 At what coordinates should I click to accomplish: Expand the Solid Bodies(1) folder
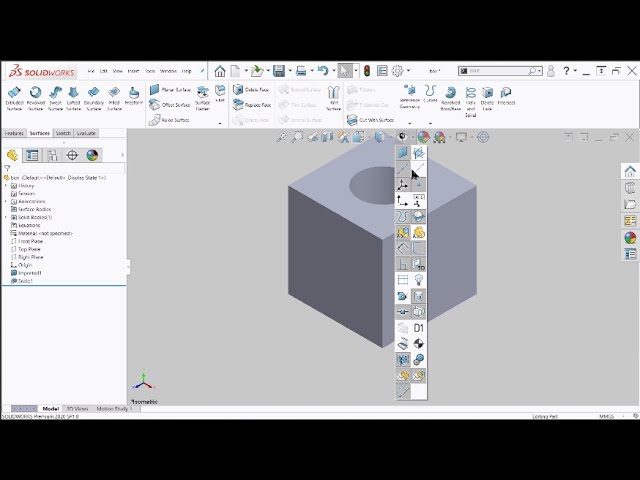click(x=6, y=217)
